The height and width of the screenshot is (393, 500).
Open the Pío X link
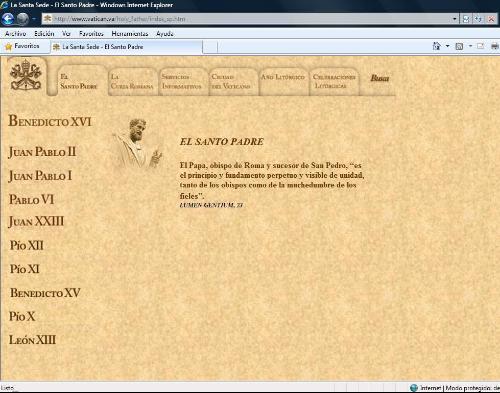click(22, 316)
